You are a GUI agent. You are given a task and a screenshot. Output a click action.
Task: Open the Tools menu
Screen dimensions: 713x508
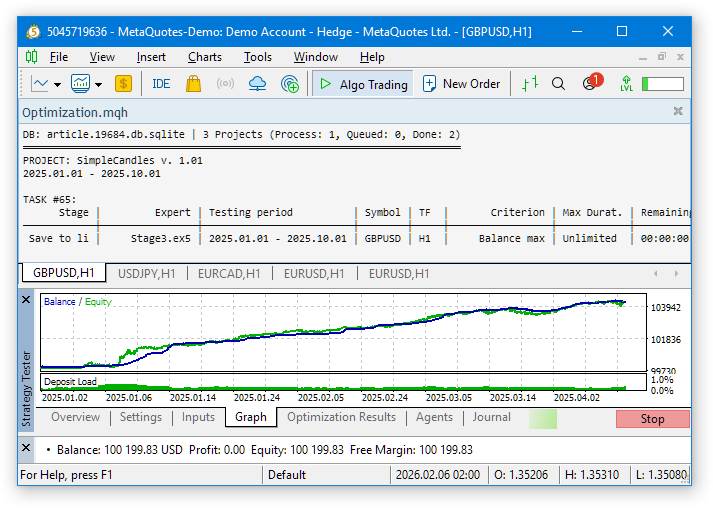(257, 57)
